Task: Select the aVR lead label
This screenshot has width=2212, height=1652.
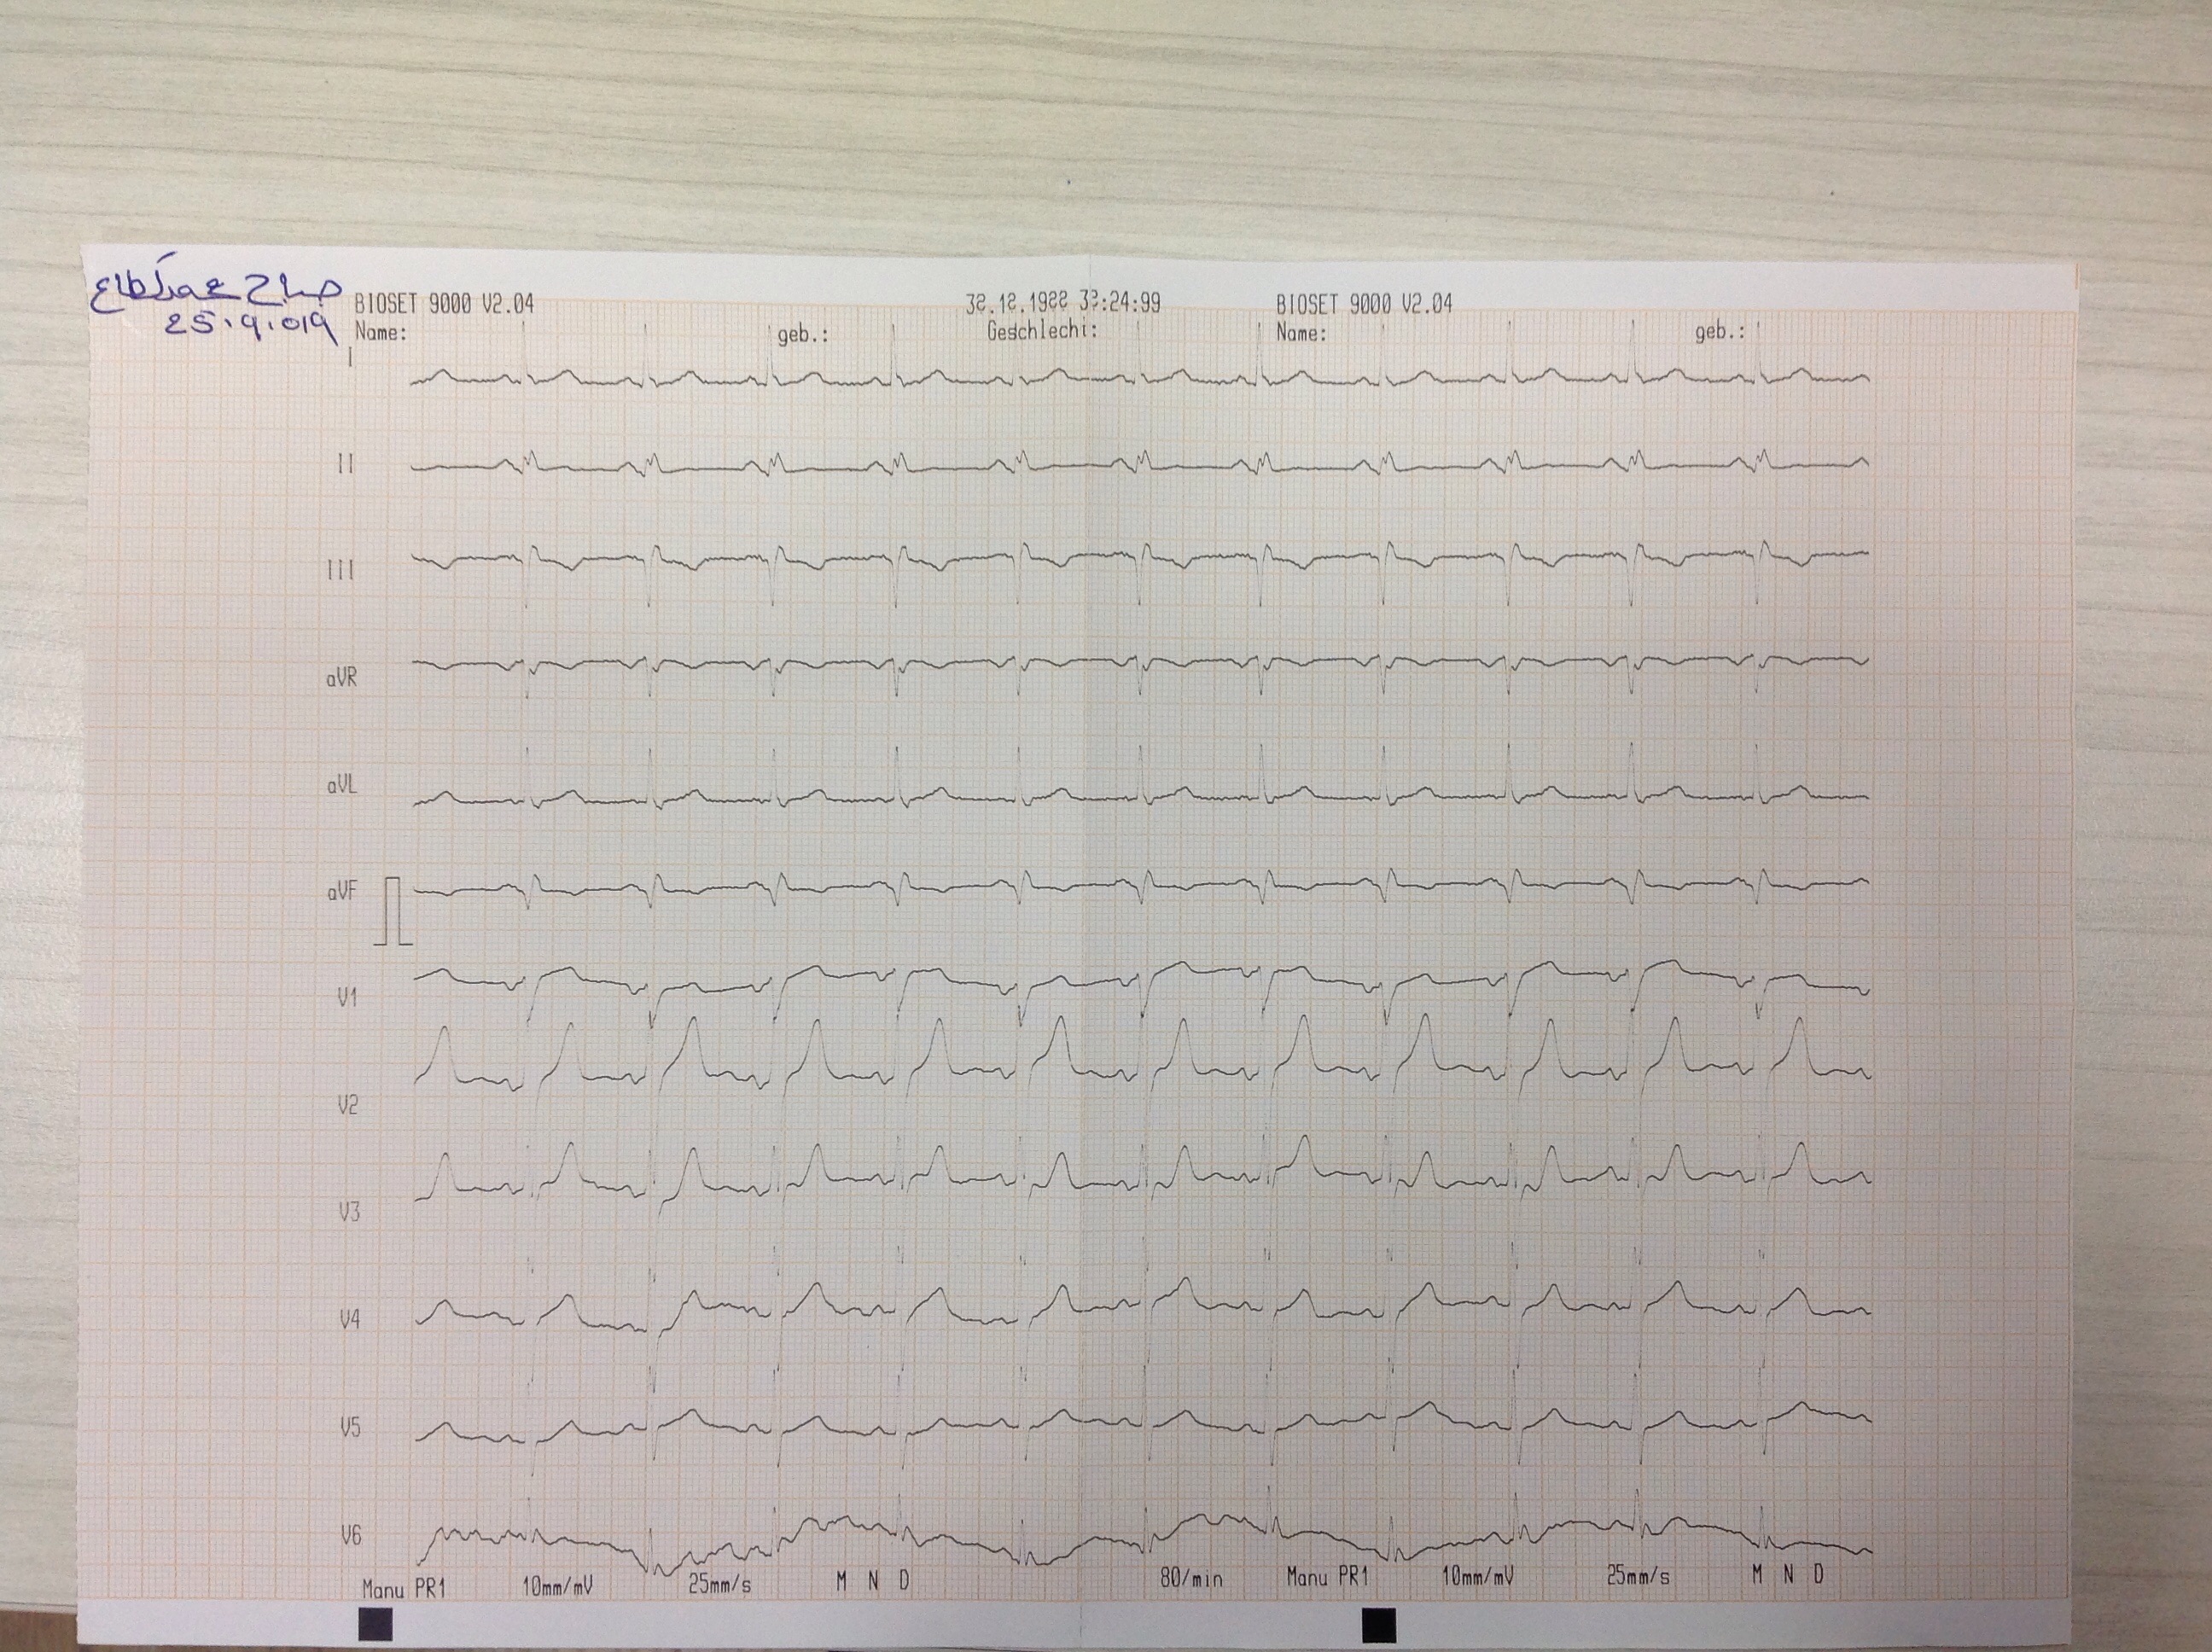Action: click(x=341, y=678)
